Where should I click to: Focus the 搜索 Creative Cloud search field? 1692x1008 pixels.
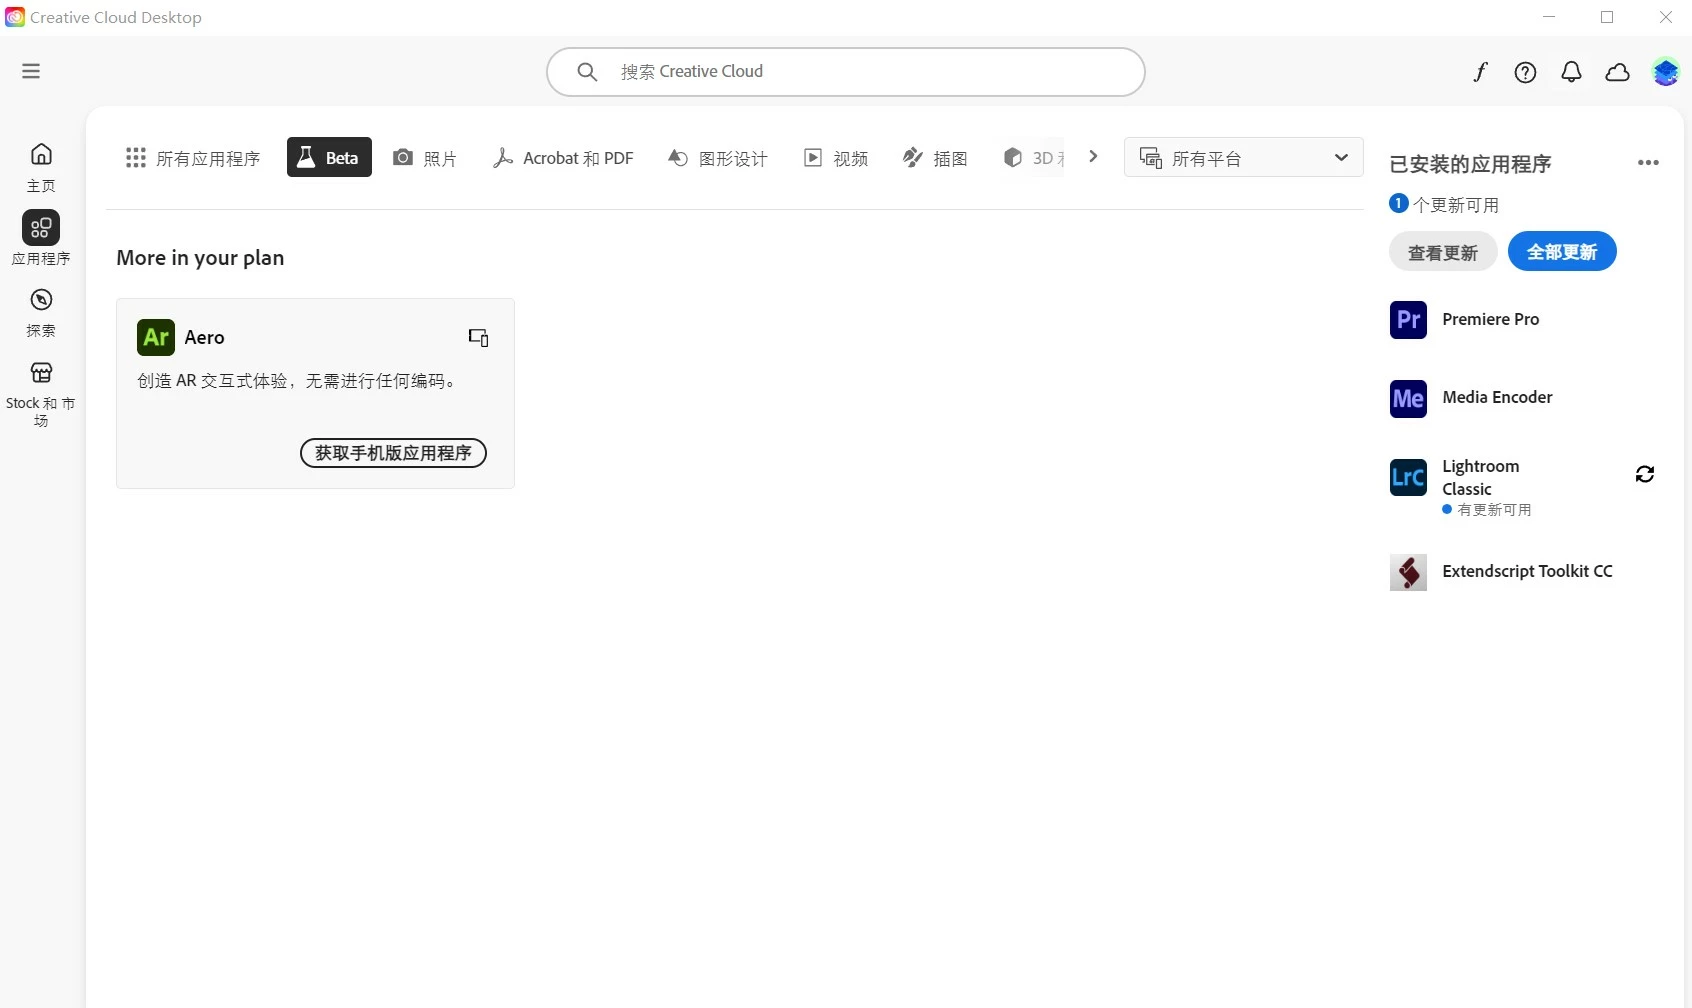pos(846,72)
